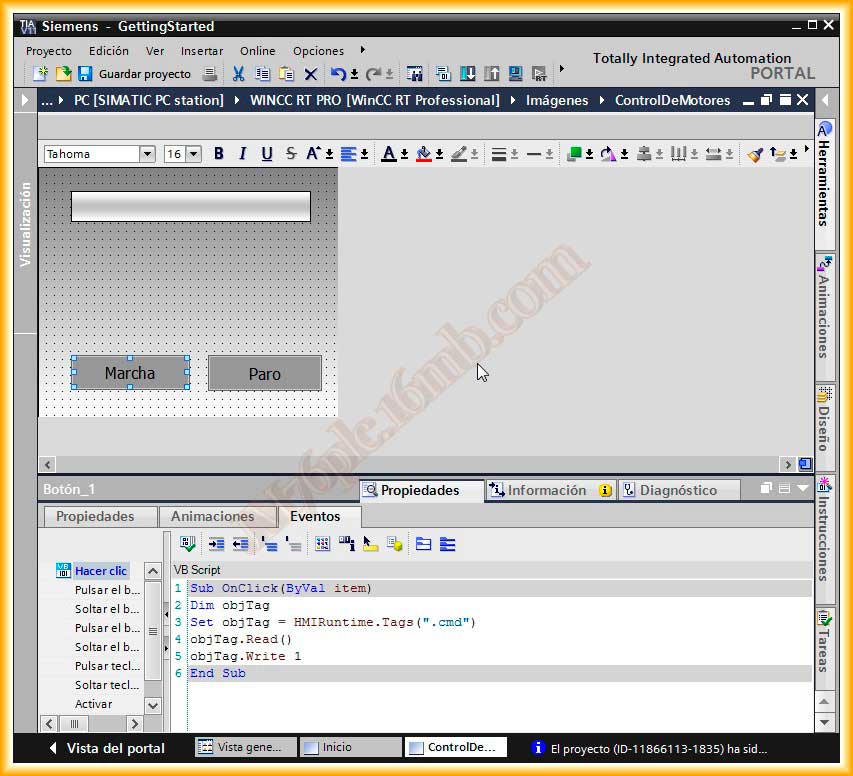Click the undo arrow icon
The width and height of the screenshot is (853, 776).
(338, 74)
